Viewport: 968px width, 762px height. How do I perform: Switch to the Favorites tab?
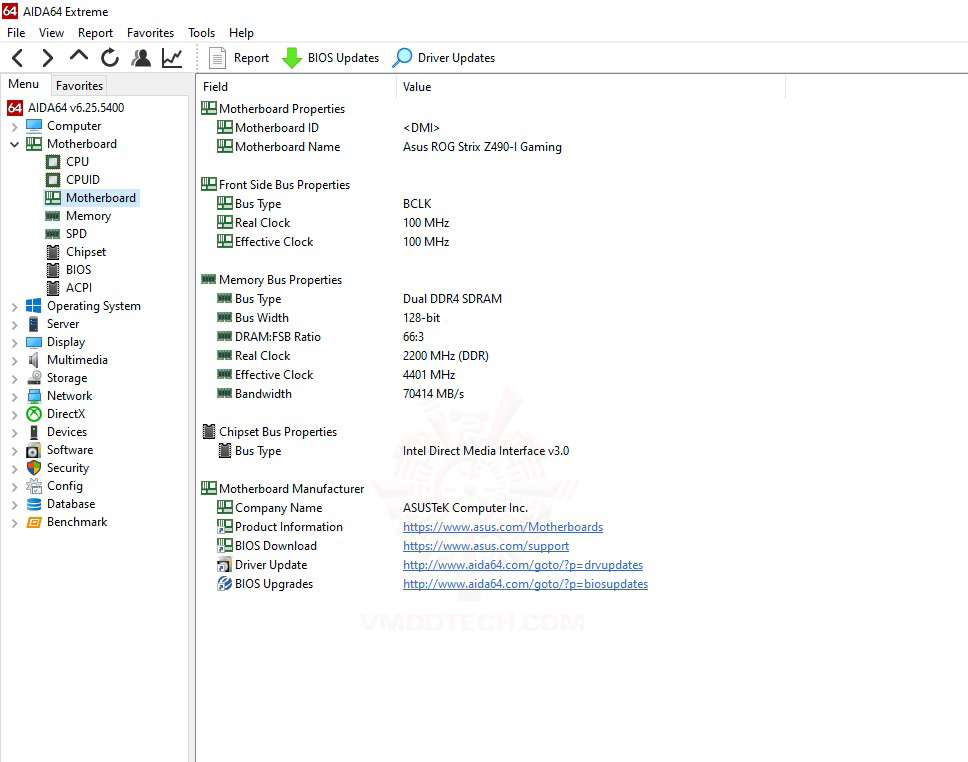click(79, 85)
